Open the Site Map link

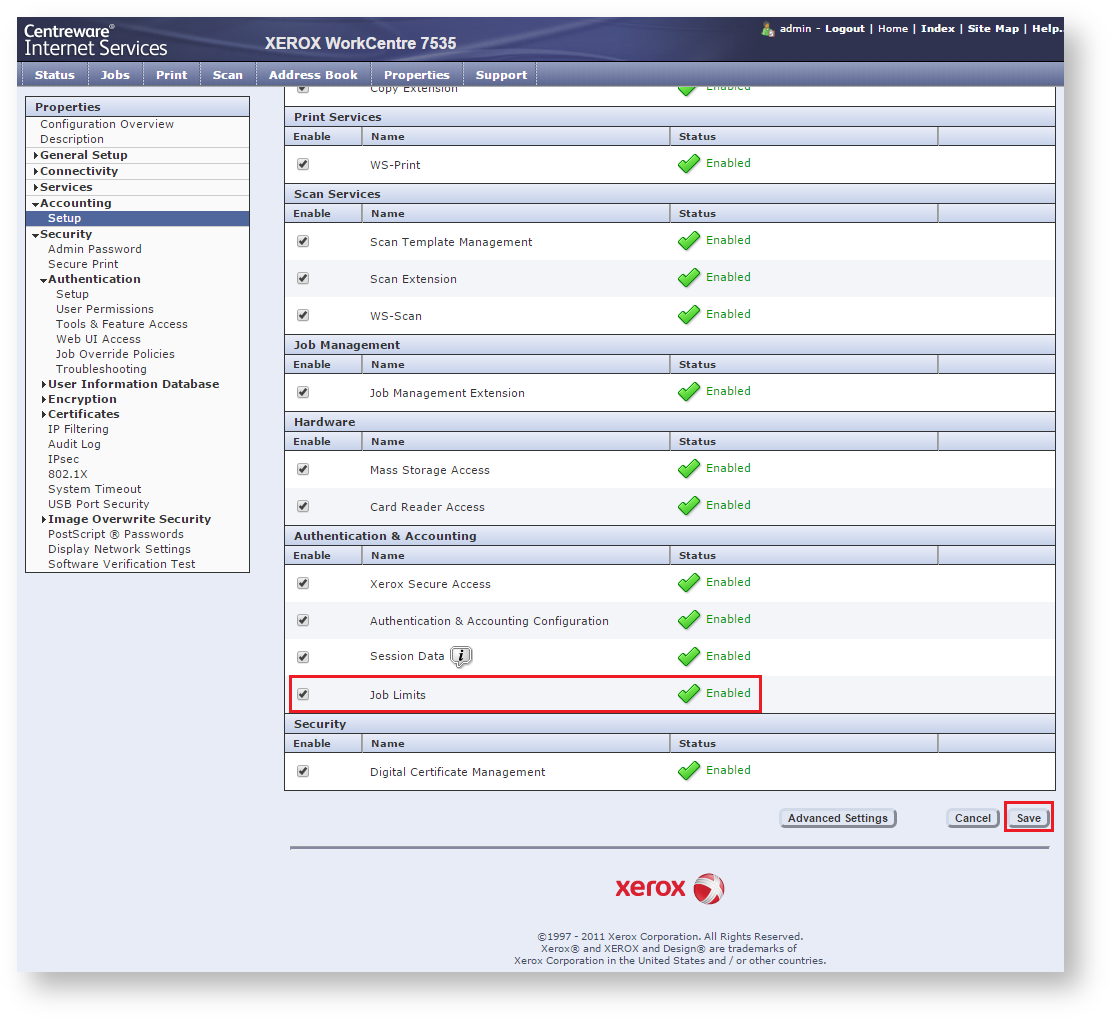pyautogui.click(x=993, y=28)
